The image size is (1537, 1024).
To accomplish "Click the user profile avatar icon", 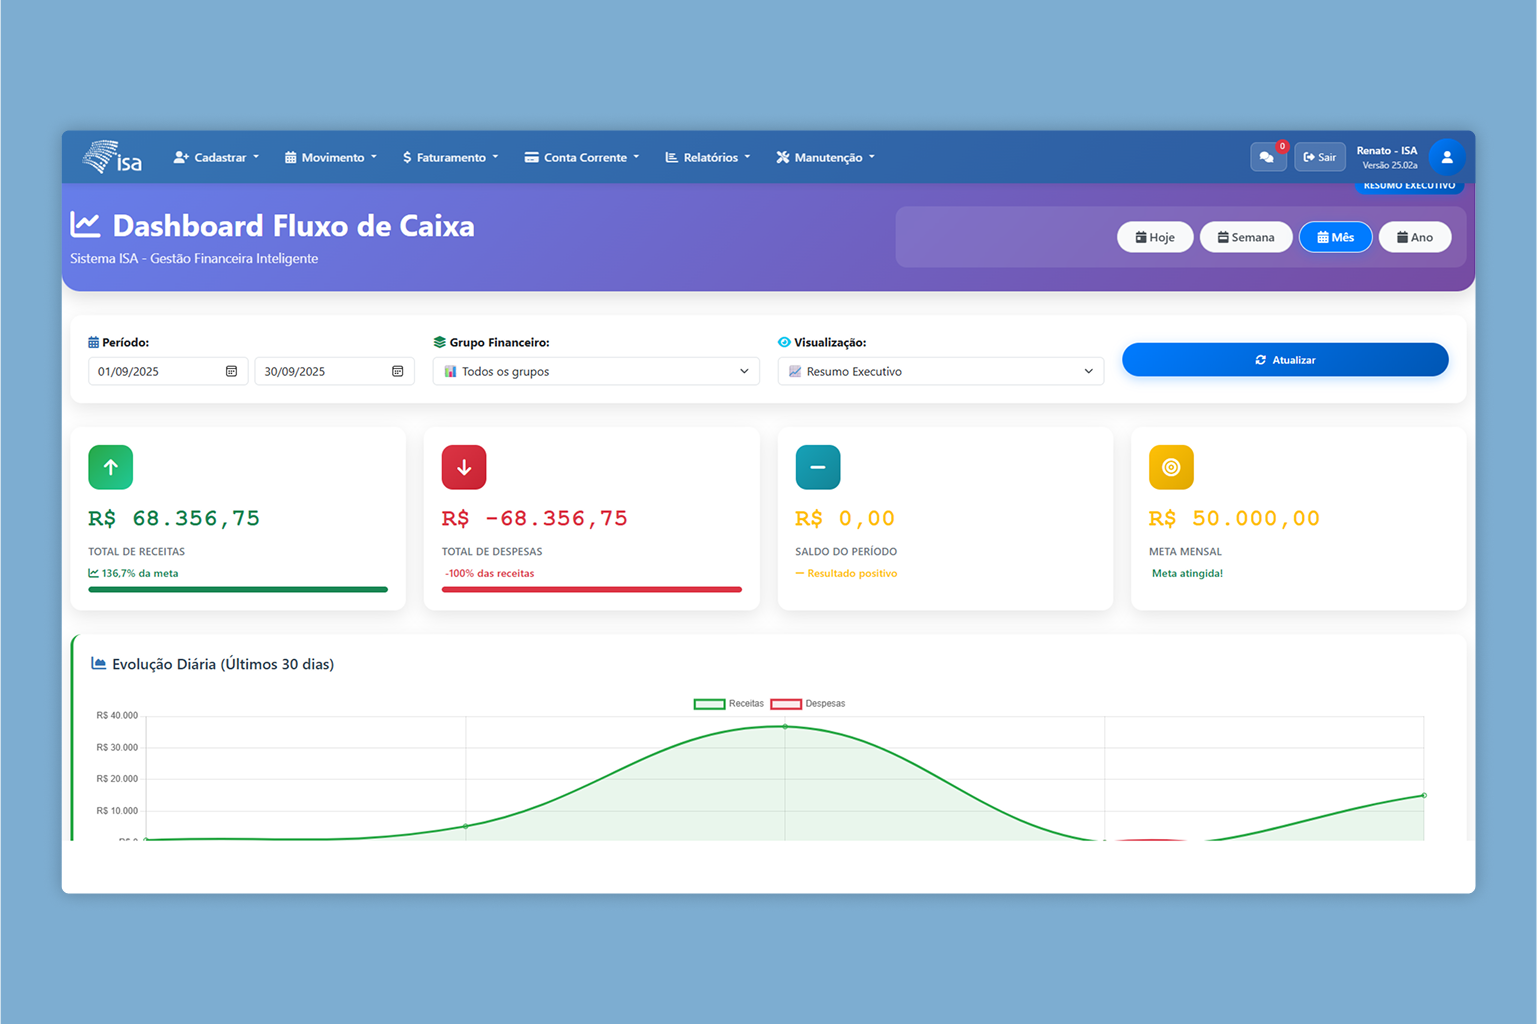I will click(1447, 157).
